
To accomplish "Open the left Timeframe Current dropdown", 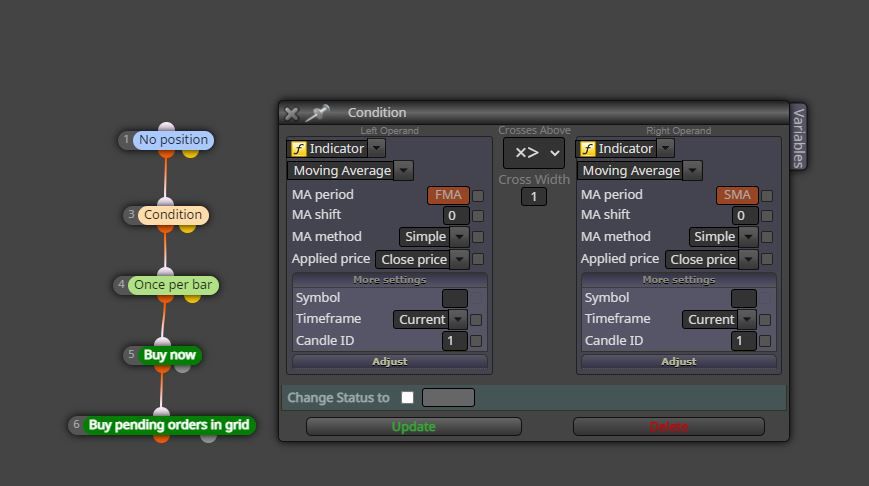I will 430,320.
